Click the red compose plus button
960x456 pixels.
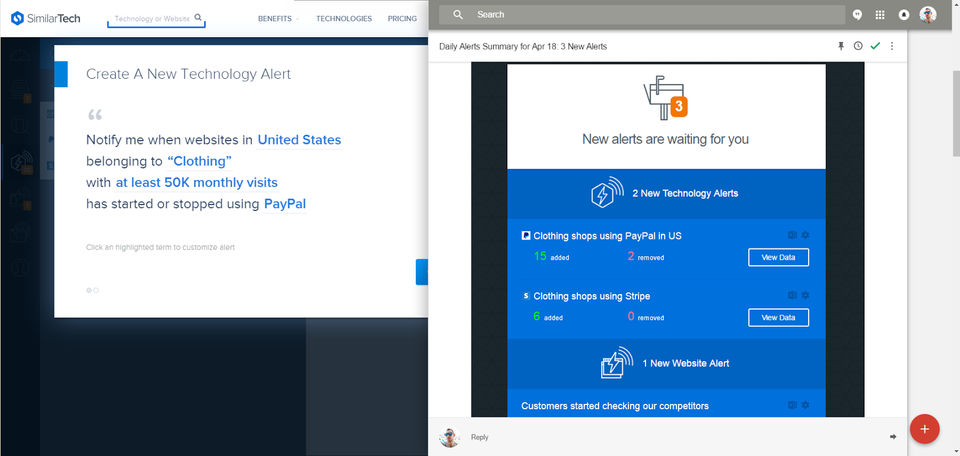(x=924, y=429)
